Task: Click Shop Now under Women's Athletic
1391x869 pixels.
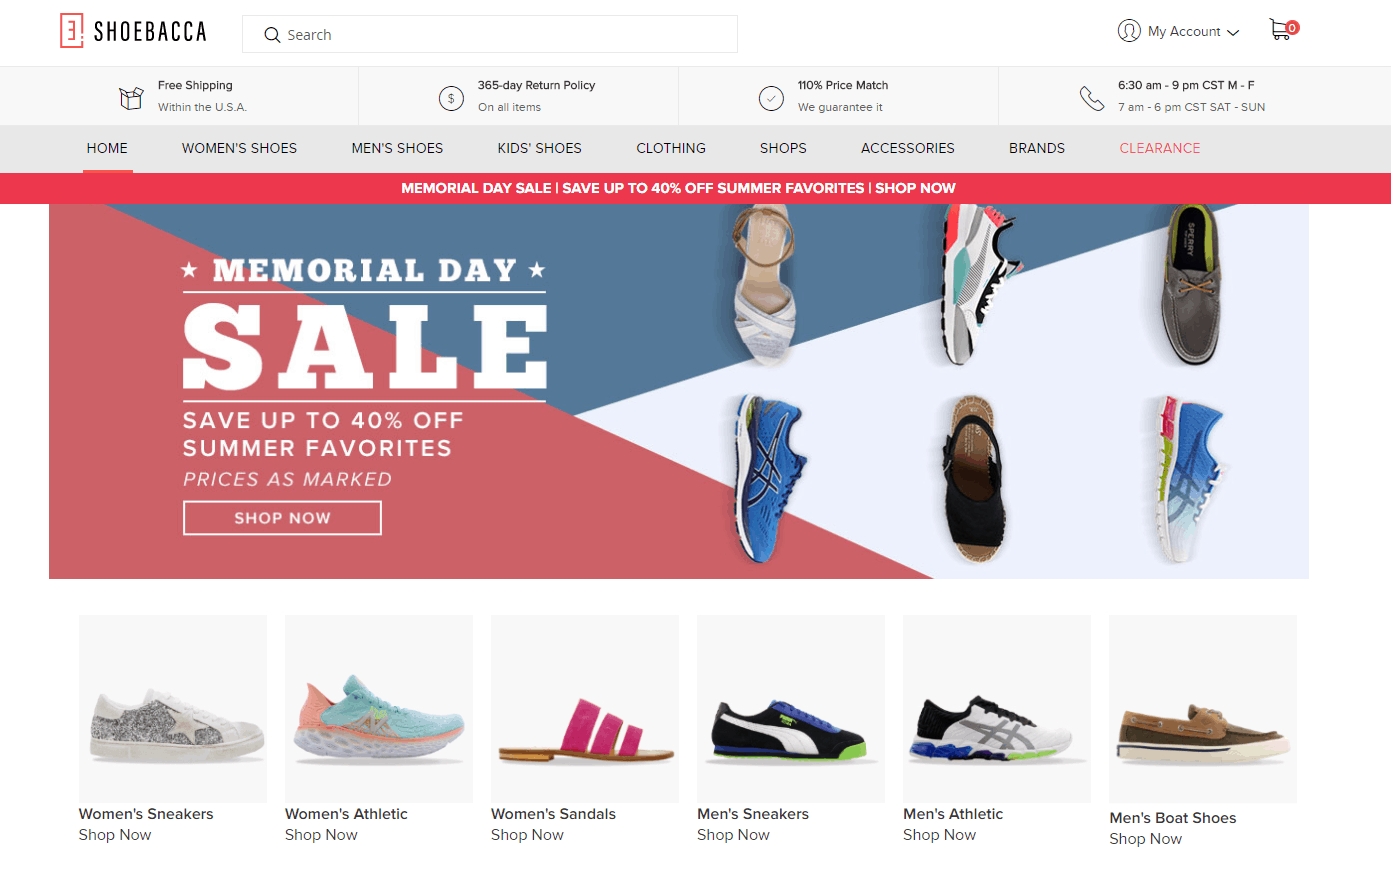Action: point(321,835)
